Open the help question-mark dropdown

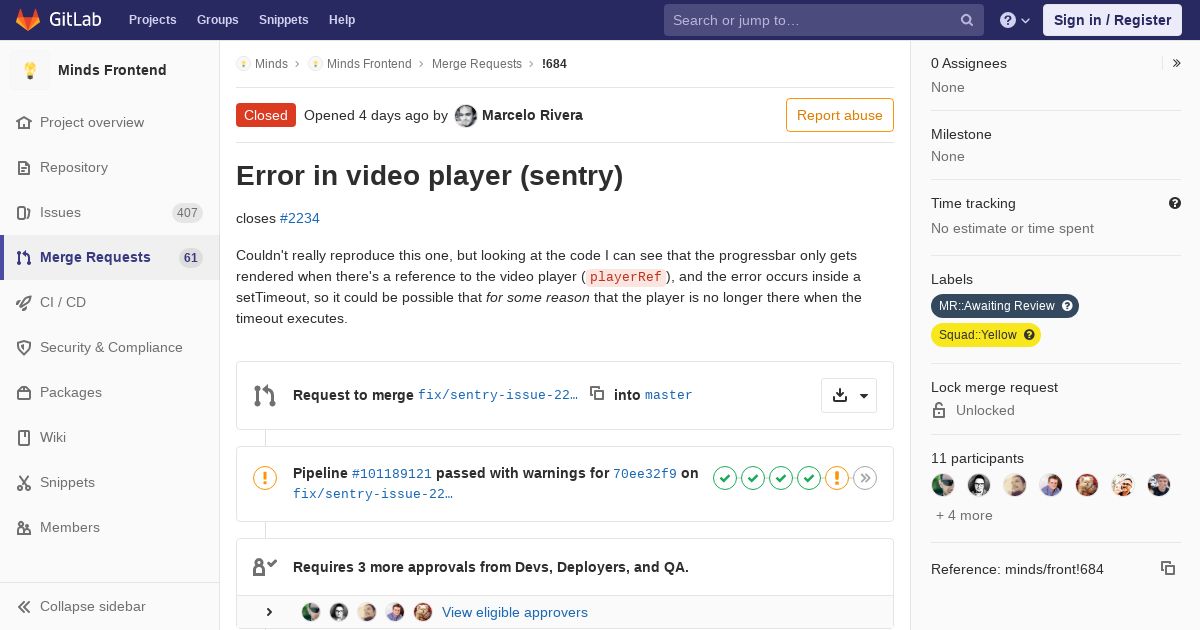[x=1015, y=20]
